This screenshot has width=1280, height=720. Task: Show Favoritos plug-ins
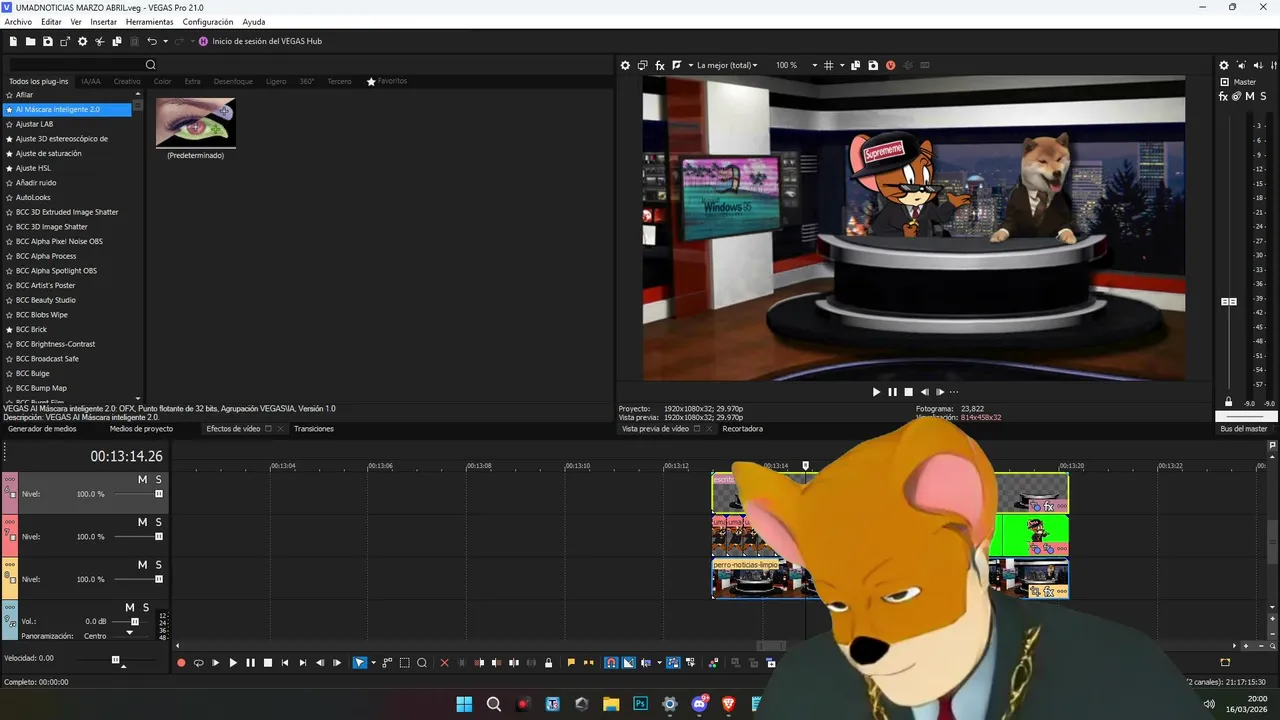tap(386, 81)
